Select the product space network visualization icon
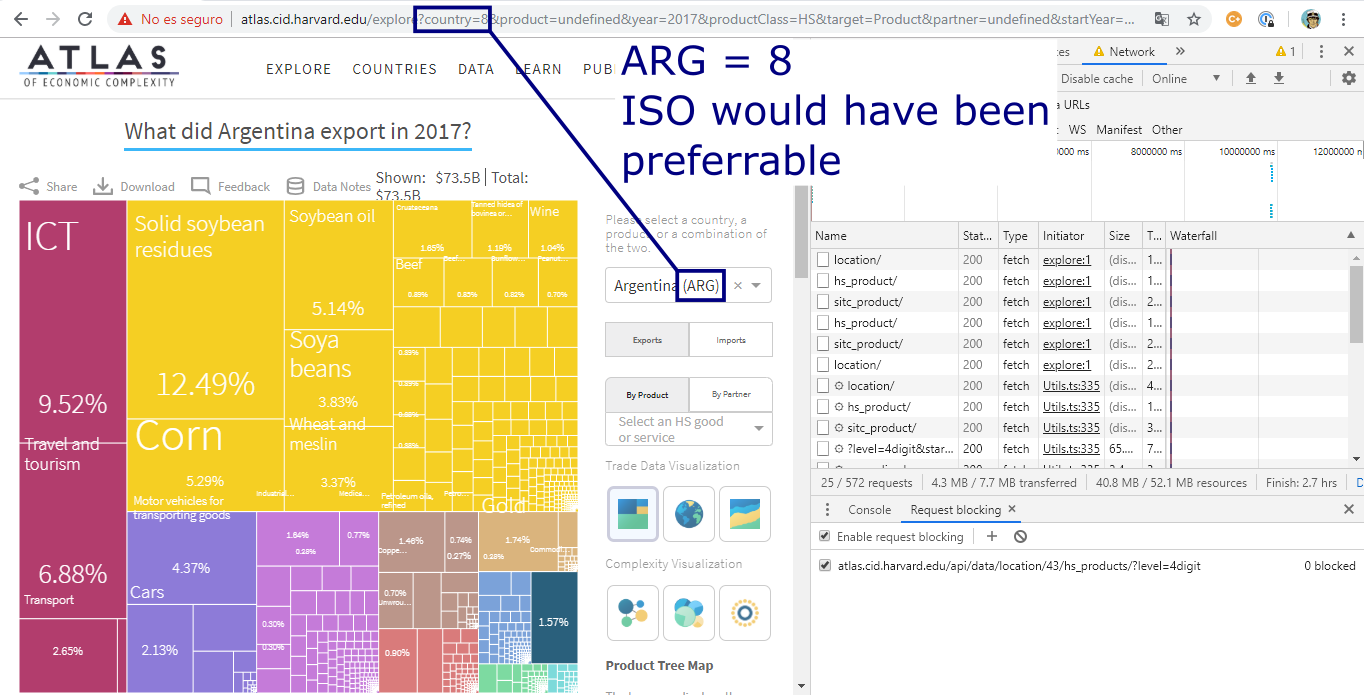Image resolution: width=1364 pixels, height=695 pixels. (x=632, y=612)
